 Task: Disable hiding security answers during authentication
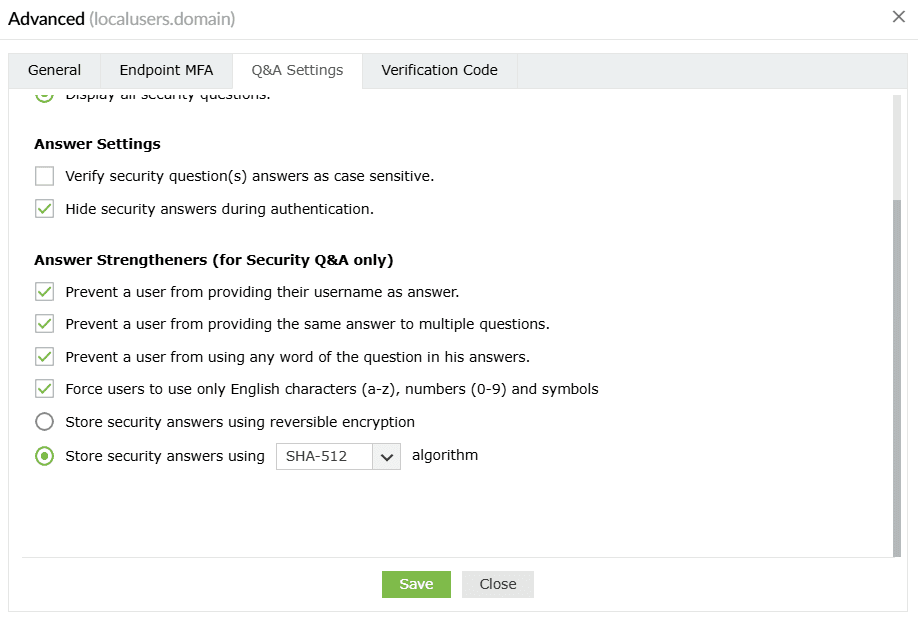click(44, 208)
